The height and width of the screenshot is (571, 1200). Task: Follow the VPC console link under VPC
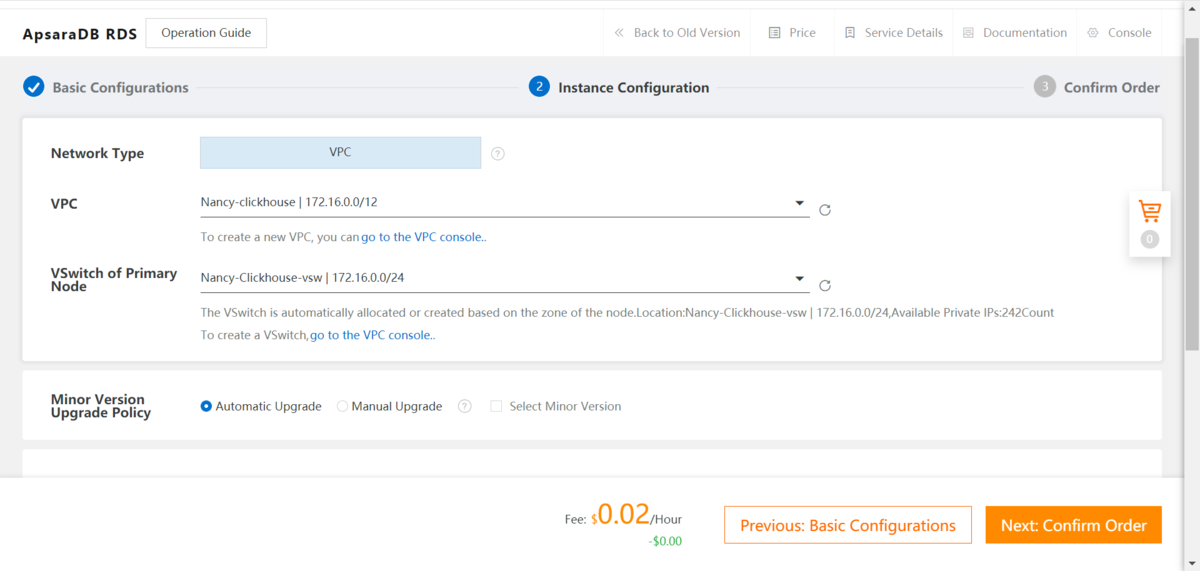point(424,237)
